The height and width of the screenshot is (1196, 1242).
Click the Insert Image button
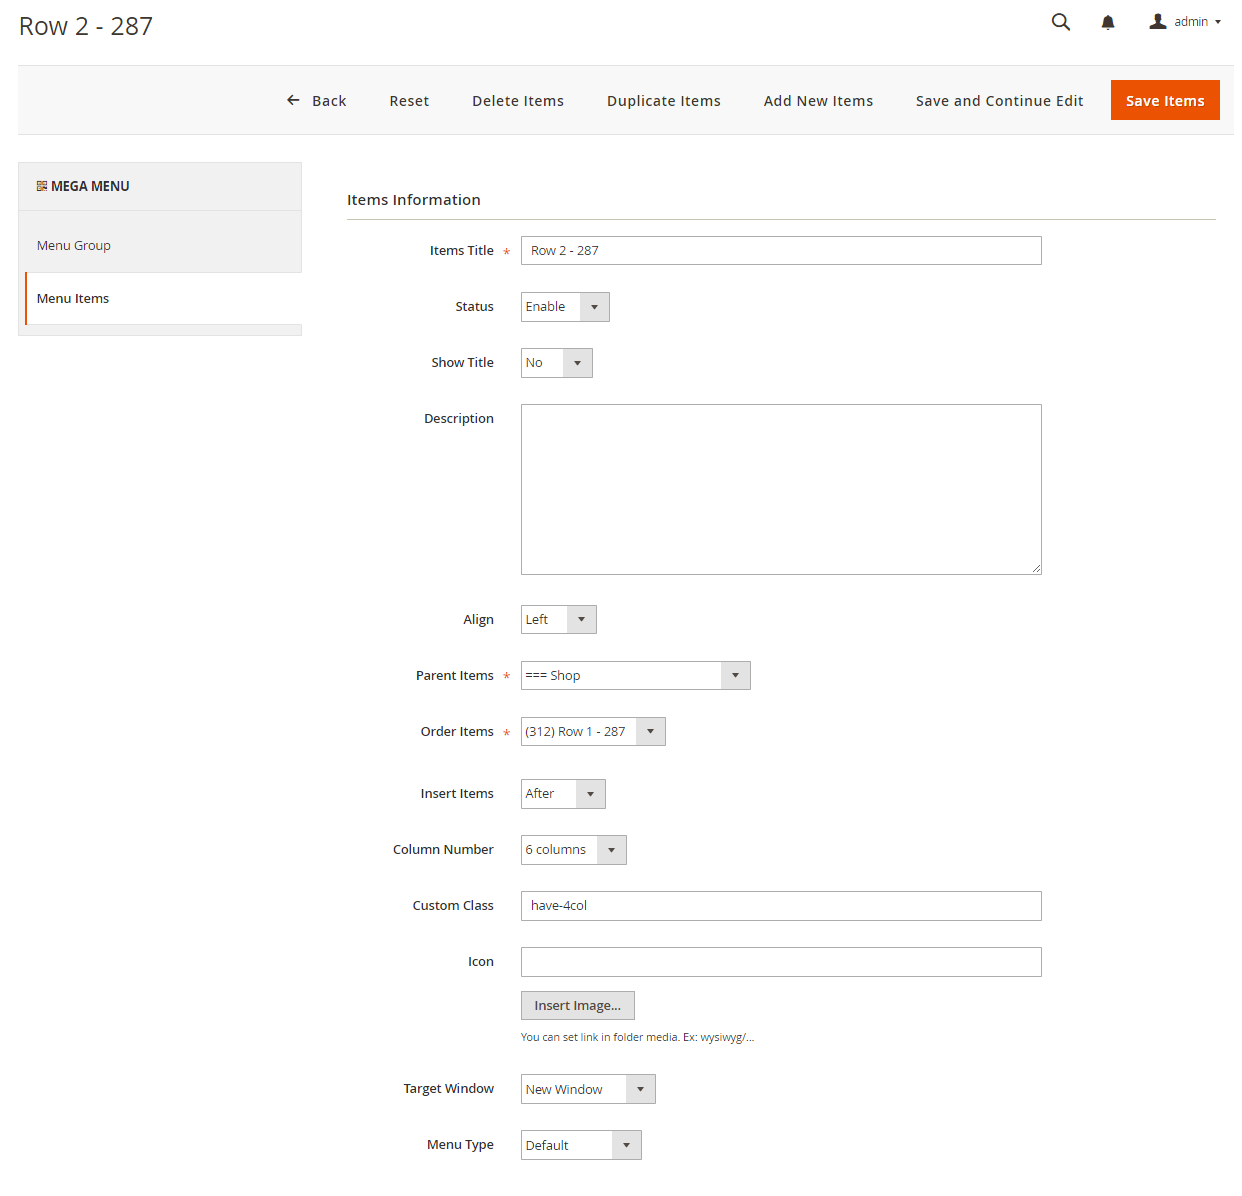coord(578,1006)
